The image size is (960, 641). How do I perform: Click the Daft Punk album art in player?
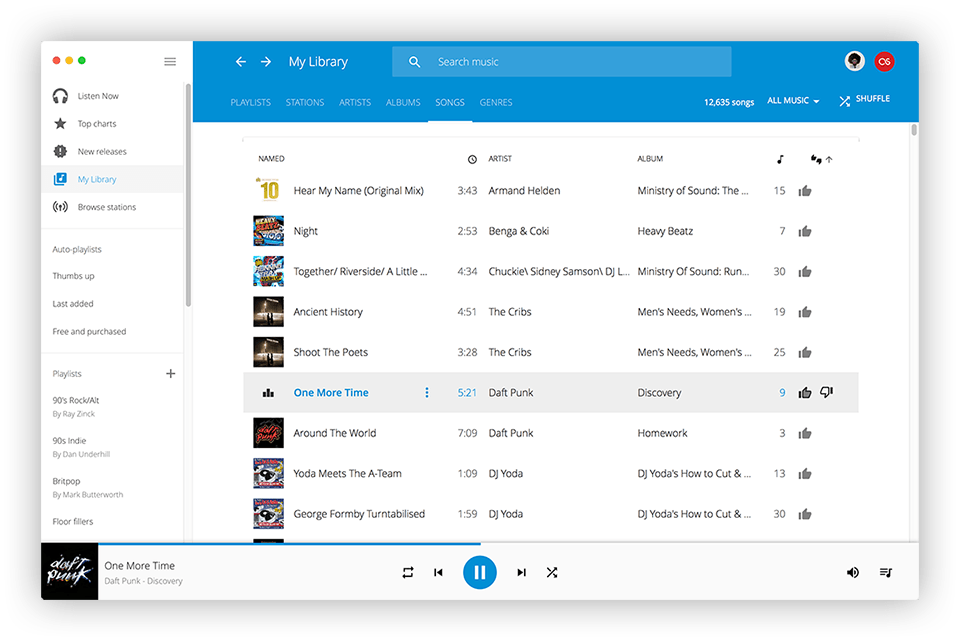pos(70,571)
